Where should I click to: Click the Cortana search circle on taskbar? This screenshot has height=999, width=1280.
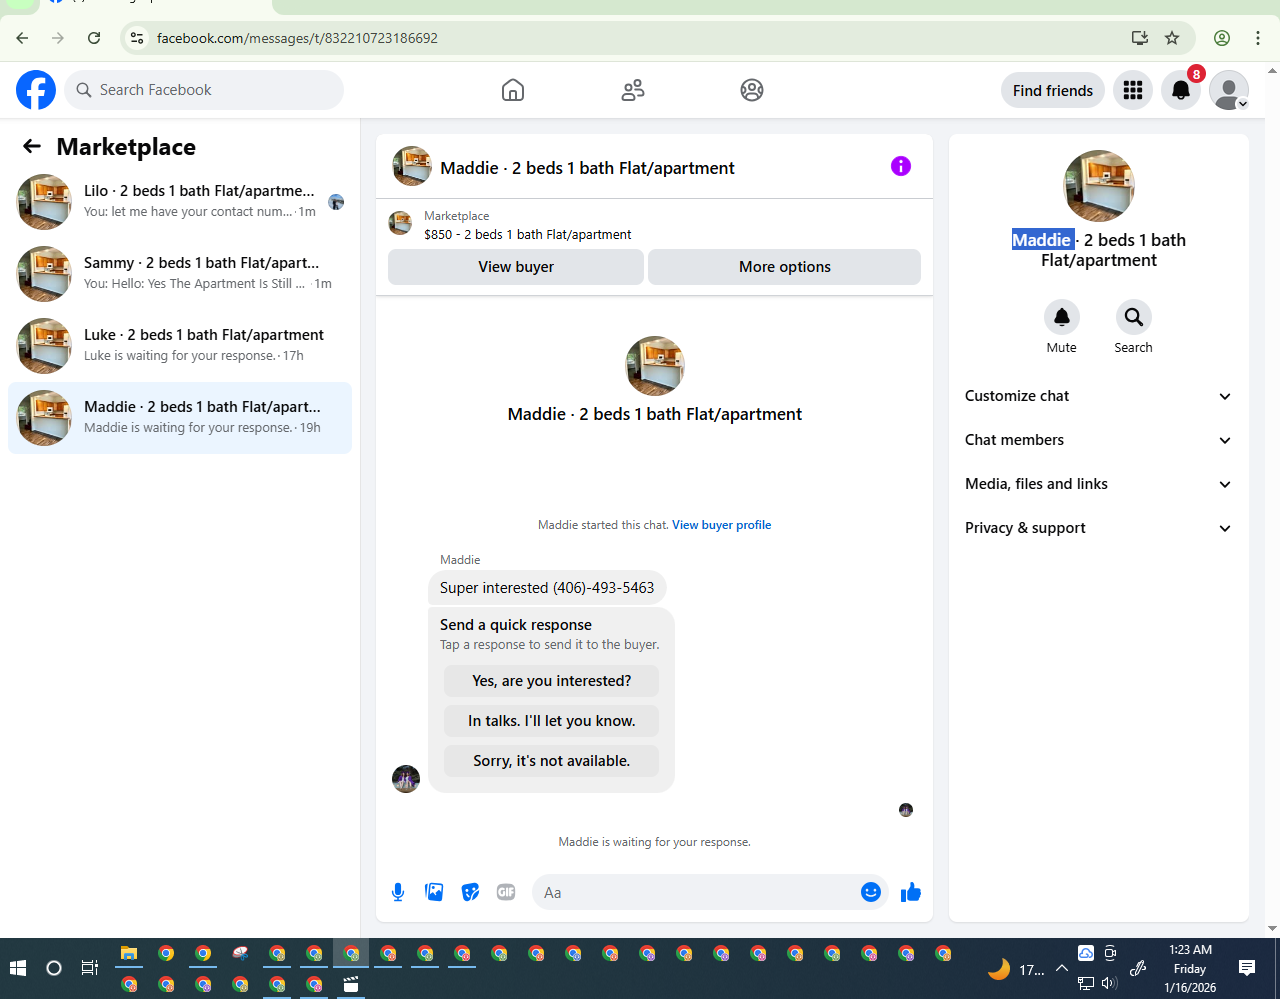(x=54, y=968)
